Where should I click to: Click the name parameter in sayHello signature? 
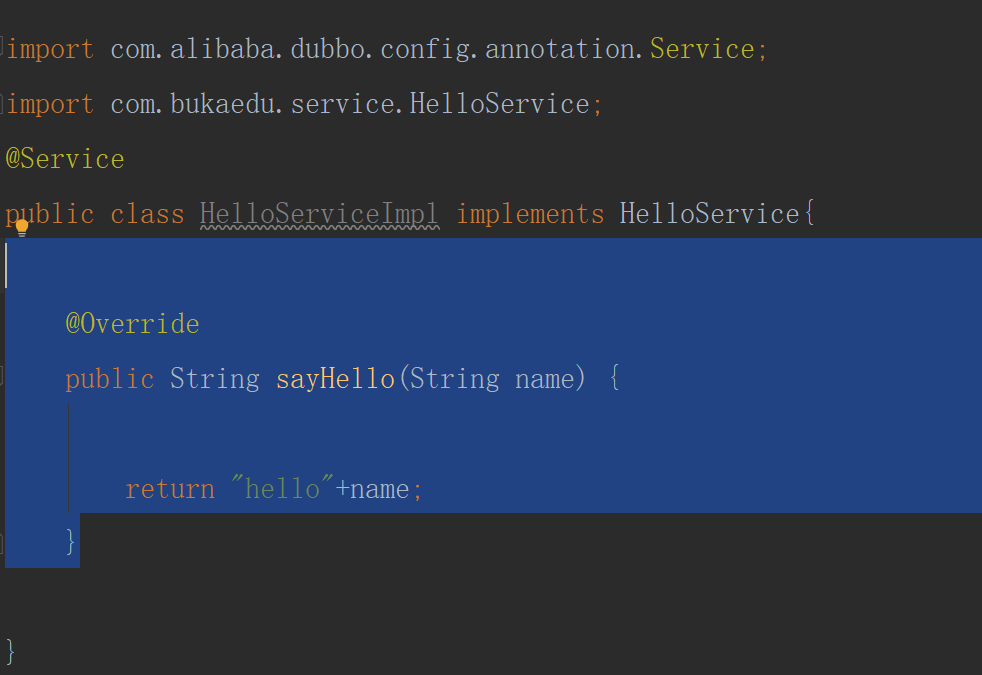(544, 379)
